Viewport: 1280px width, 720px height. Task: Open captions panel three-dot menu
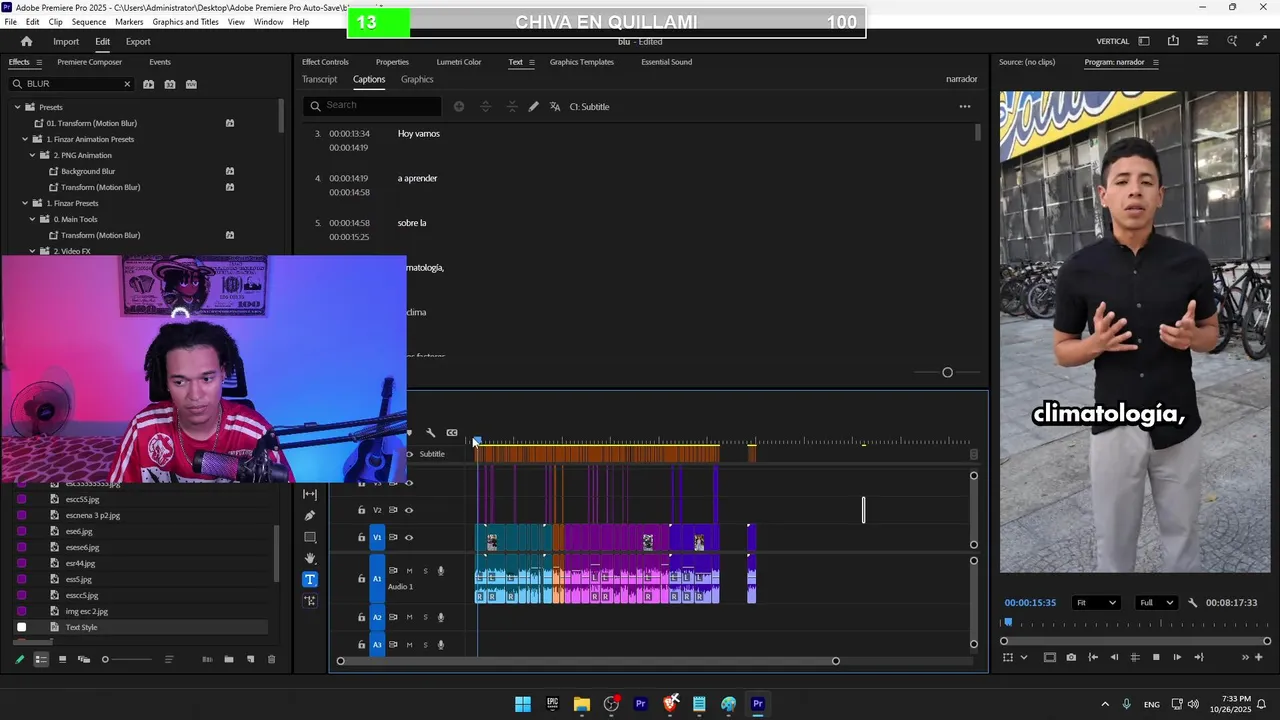(x=965, y=107)
